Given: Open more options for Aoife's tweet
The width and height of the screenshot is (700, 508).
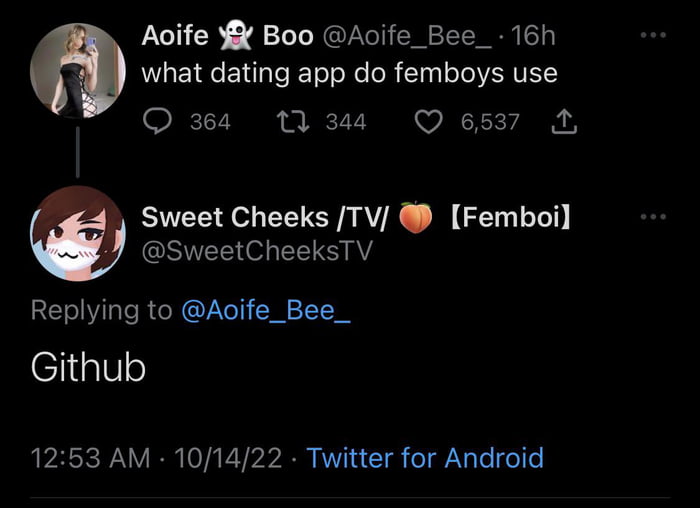Looking at the screenshot, I should 652,35.
